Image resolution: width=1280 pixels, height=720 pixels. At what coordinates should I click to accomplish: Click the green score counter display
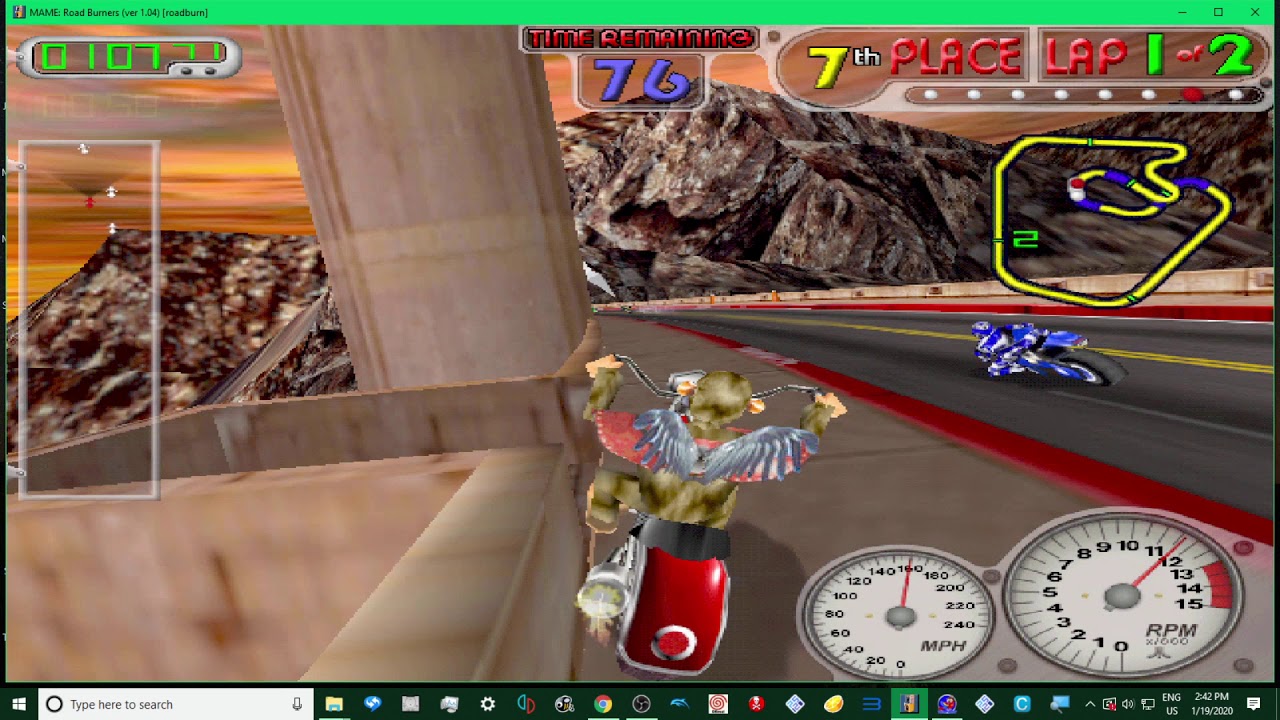tap(129, 57)
